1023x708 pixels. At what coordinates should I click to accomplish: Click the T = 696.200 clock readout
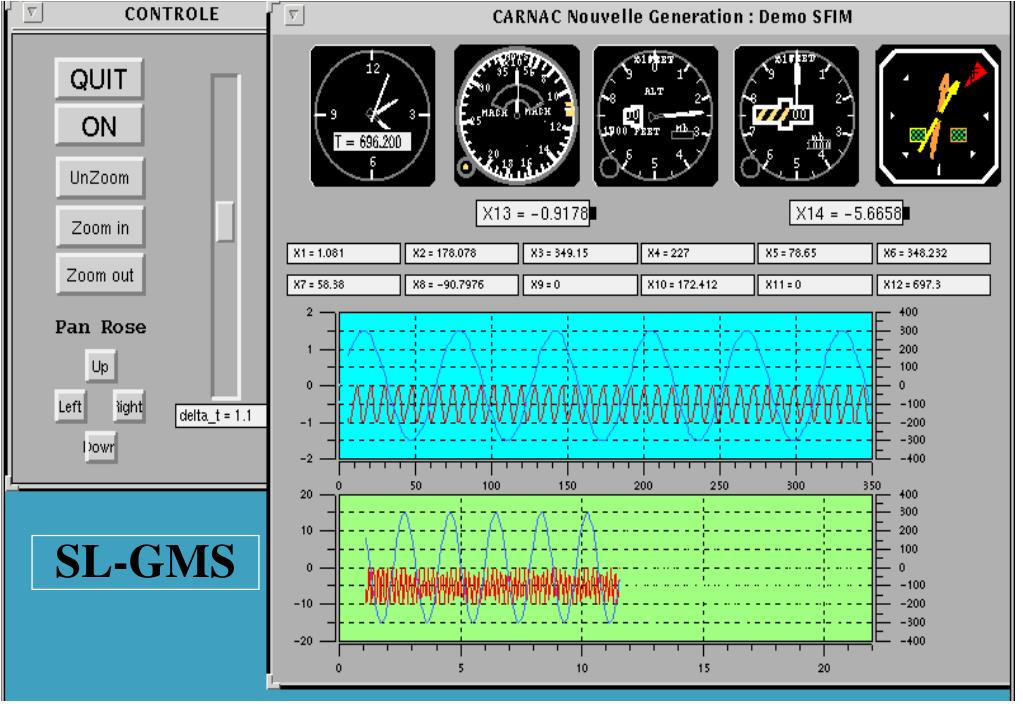coord(372,142)
